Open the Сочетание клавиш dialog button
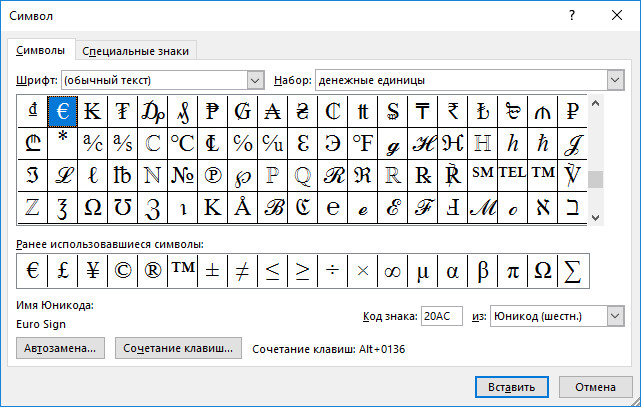The width and height of the screenshot is (641, 407). click(178, 348)
